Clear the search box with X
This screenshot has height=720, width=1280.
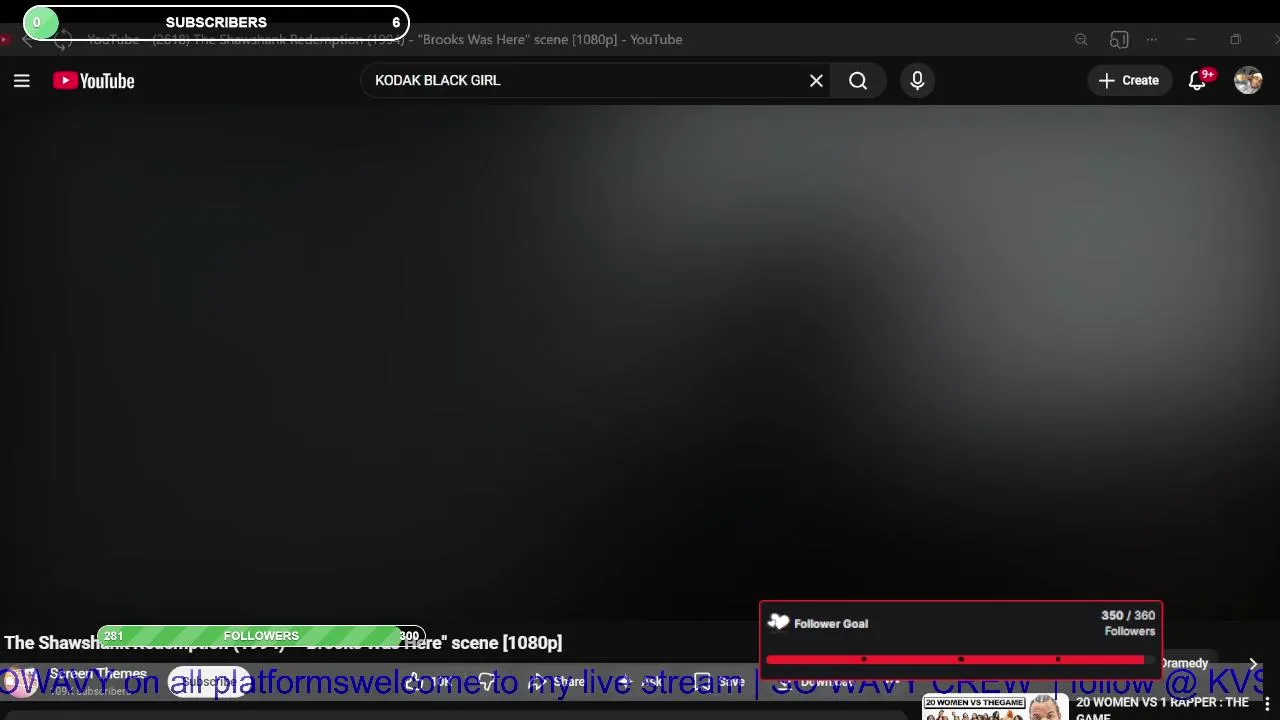pyautogui.click(x=816, y=81)
